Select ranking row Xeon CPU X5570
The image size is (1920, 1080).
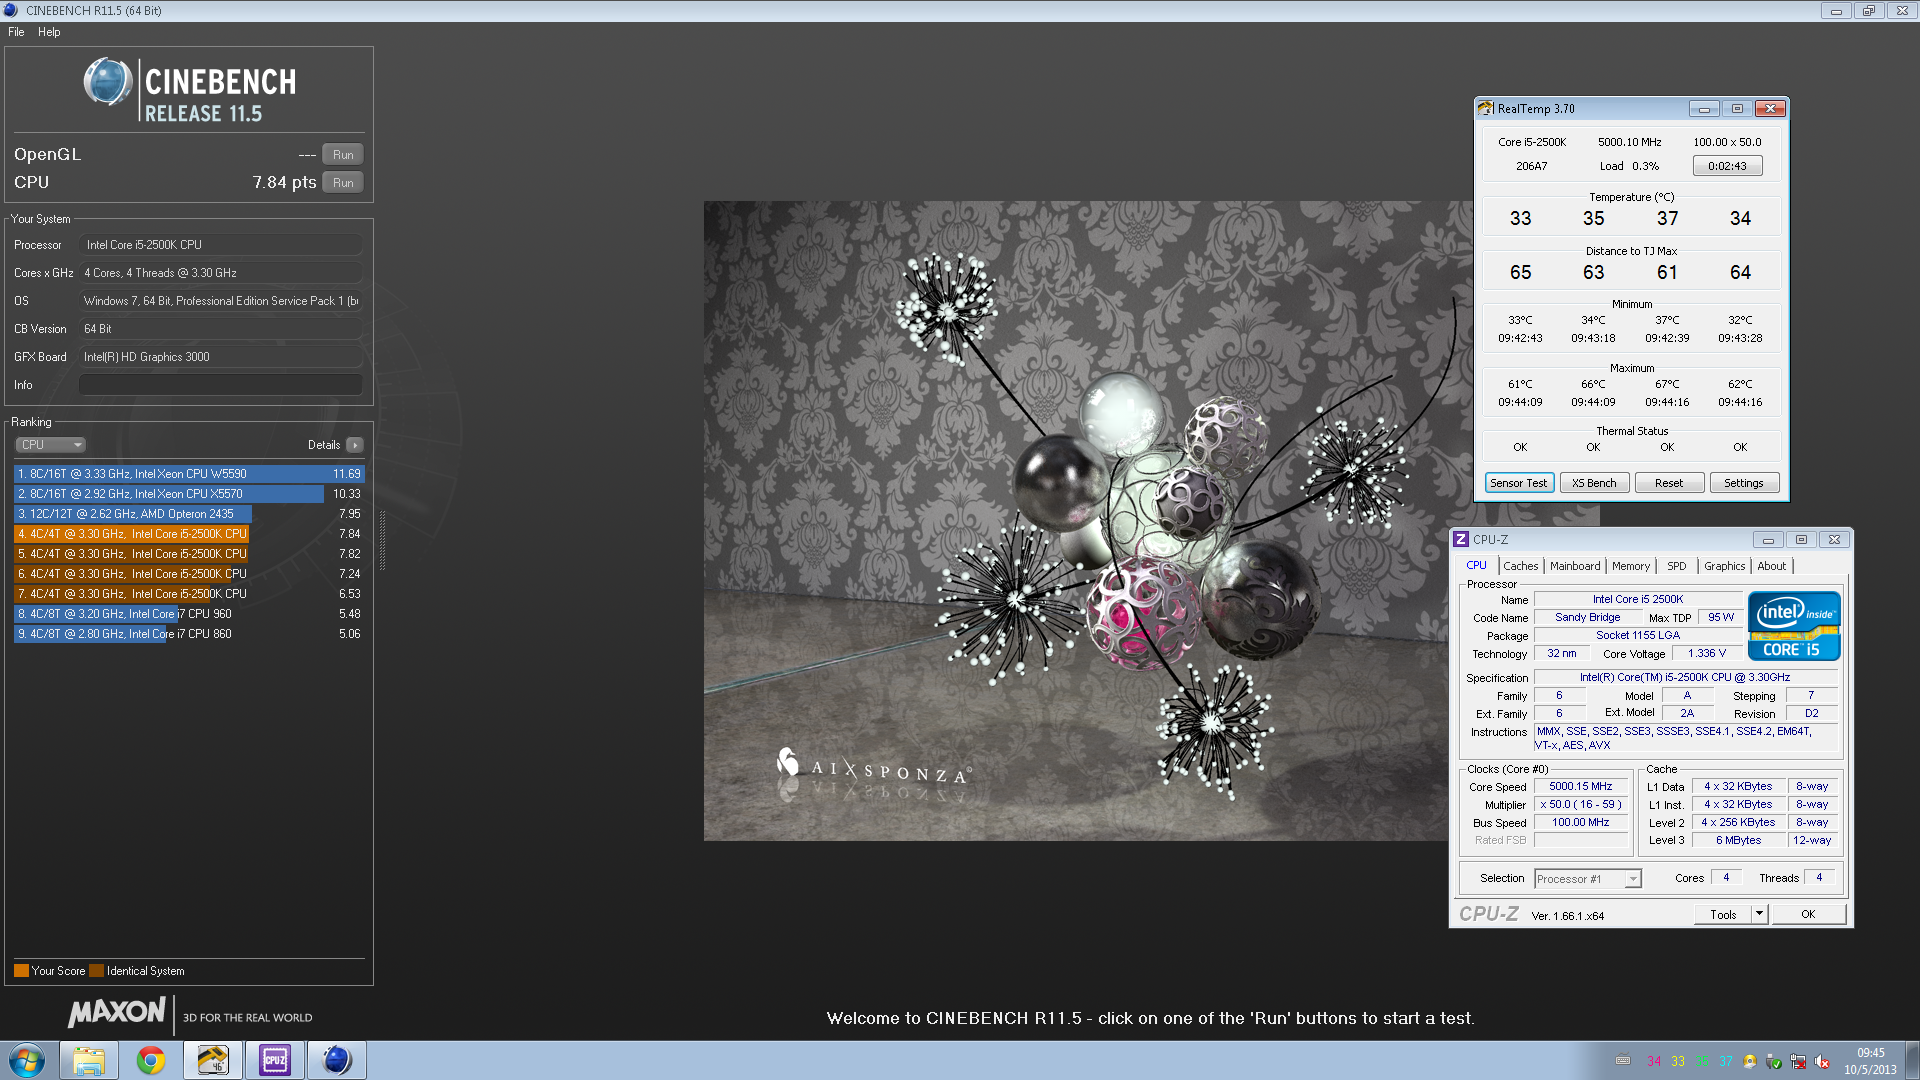pos(189,494)
